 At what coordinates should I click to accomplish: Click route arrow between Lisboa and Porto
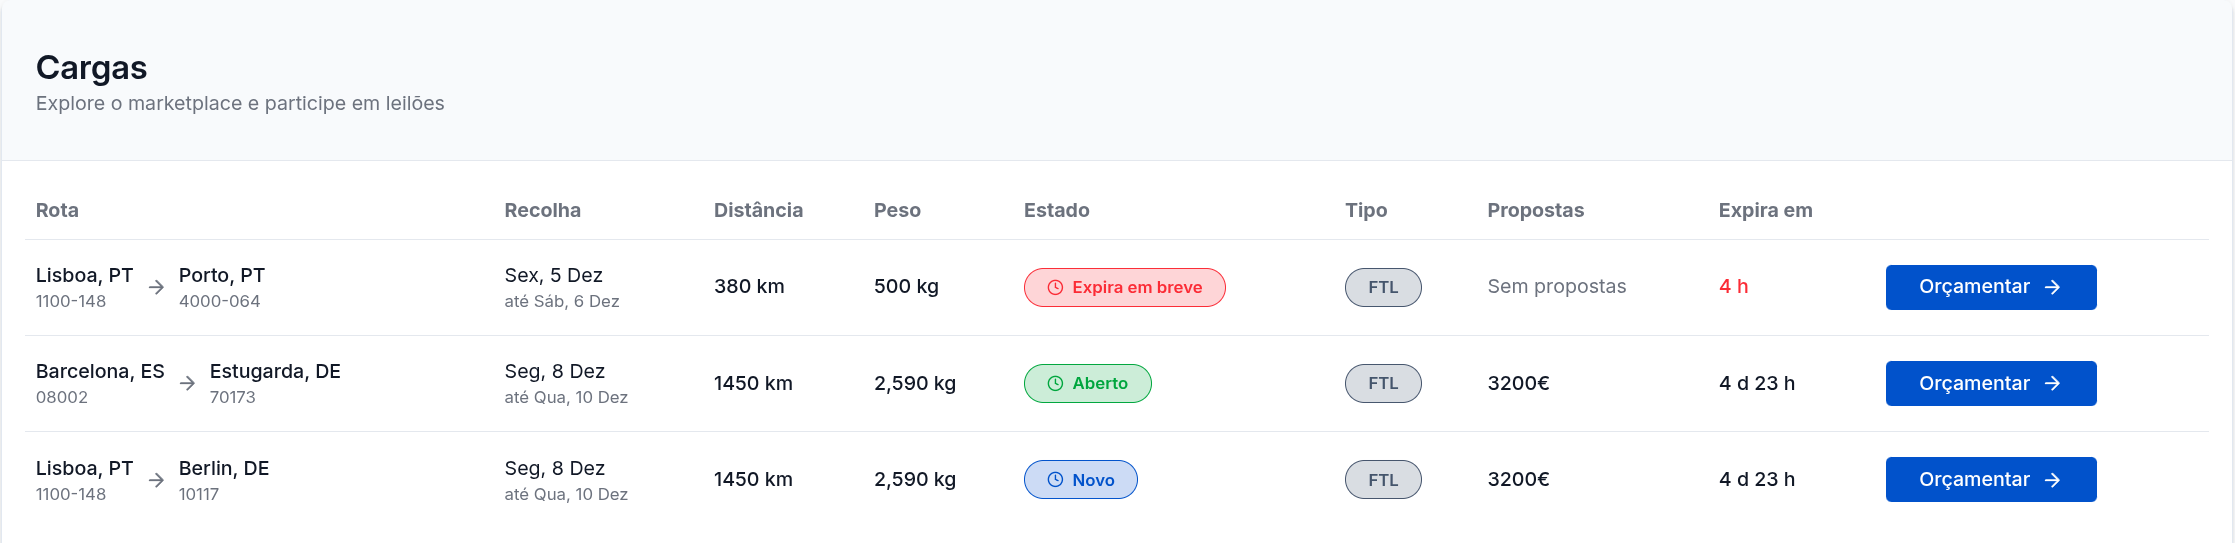[x=156, y=288]
